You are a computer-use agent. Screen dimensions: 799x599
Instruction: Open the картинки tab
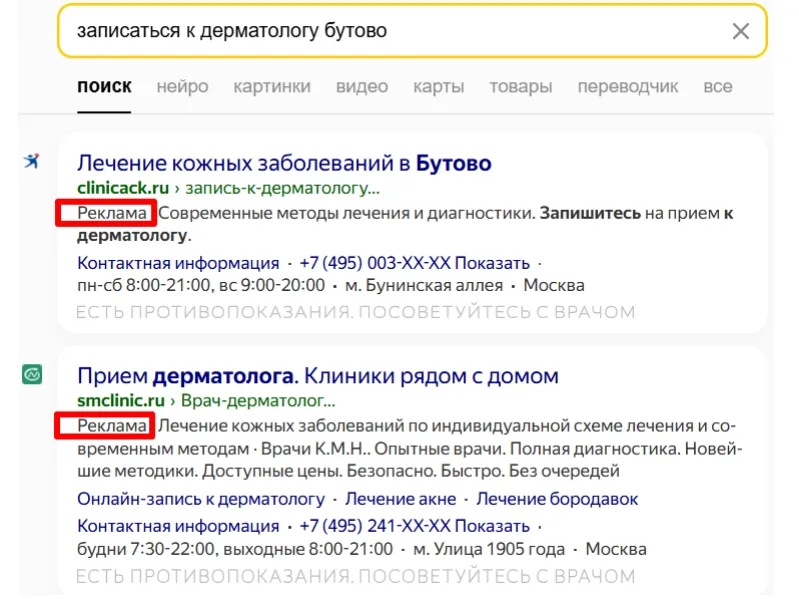click(x=272, y=87)
